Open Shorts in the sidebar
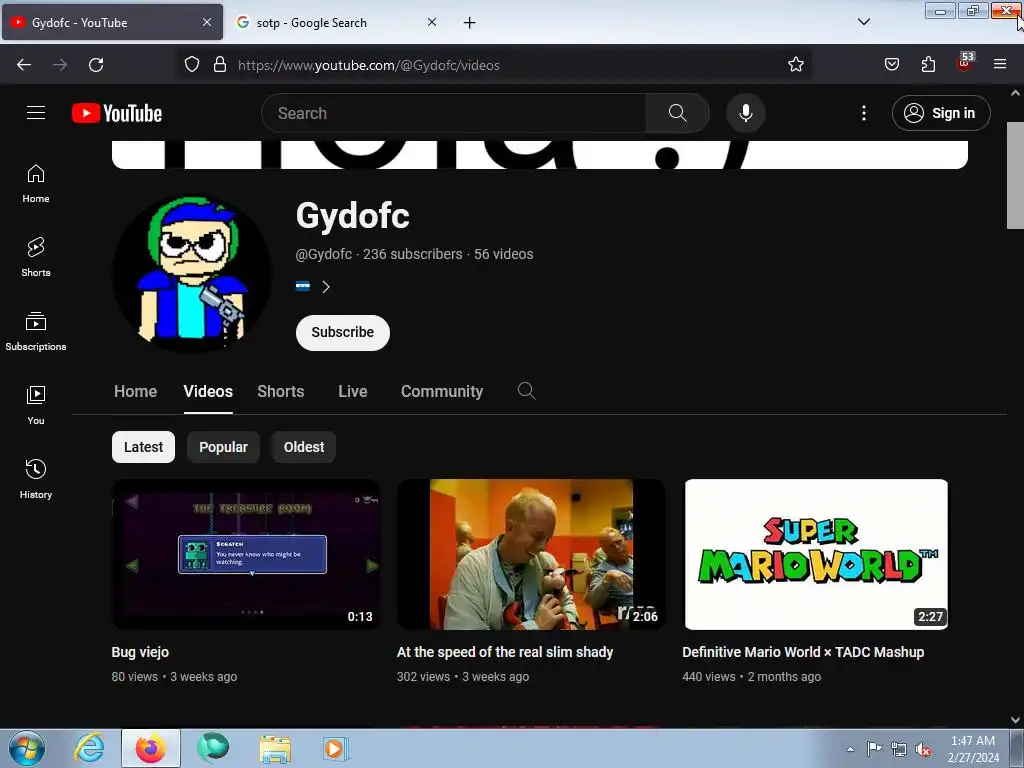 (x=36, y=257)
